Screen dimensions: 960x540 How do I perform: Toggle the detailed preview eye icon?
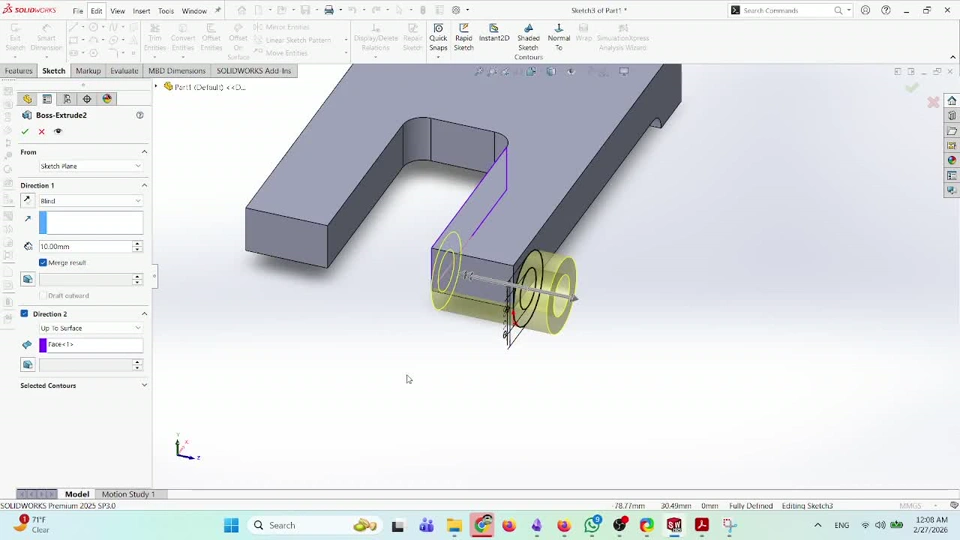pos(58,132)
